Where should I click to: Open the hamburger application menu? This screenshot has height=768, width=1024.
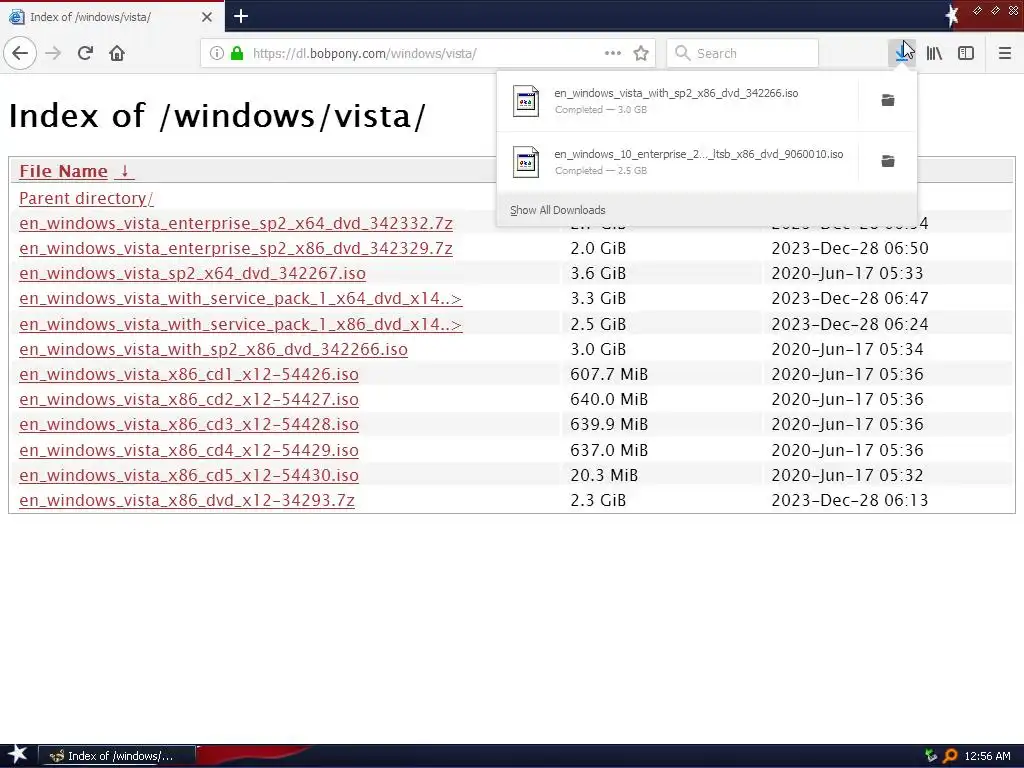click(x=1005, y=54)
